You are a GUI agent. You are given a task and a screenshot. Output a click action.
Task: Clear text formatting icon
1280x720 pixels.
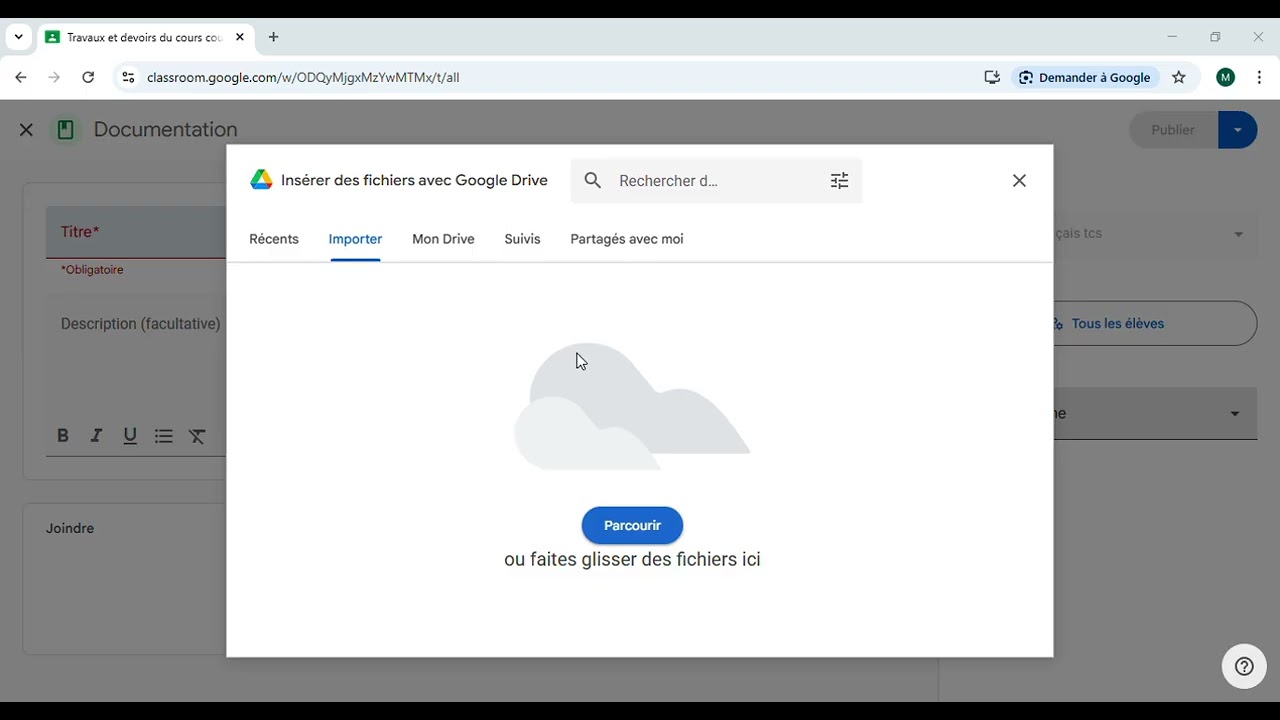tap(198, 436)
